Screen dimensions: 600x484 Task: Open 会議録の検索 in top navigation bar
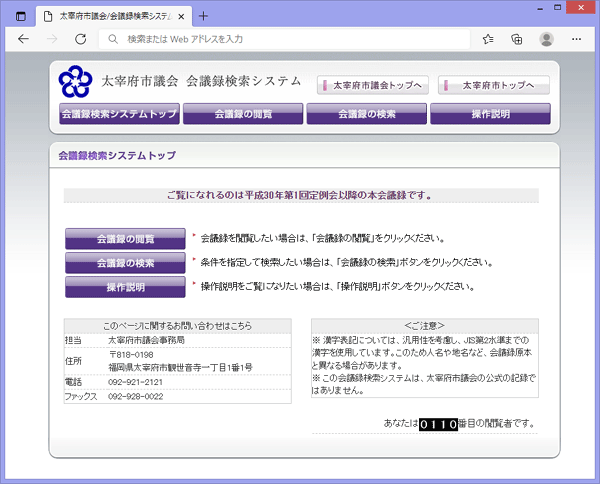click(367, 114)
